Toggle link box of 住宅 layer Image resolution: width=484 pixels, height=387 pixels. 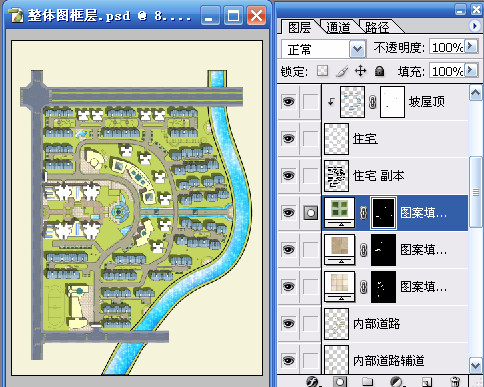[x=310, y=138]
